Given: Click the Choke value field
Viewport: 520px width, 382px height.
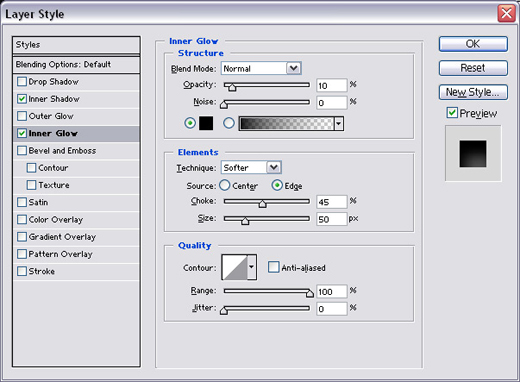Looking at the screenshot, I should [332, 202].
